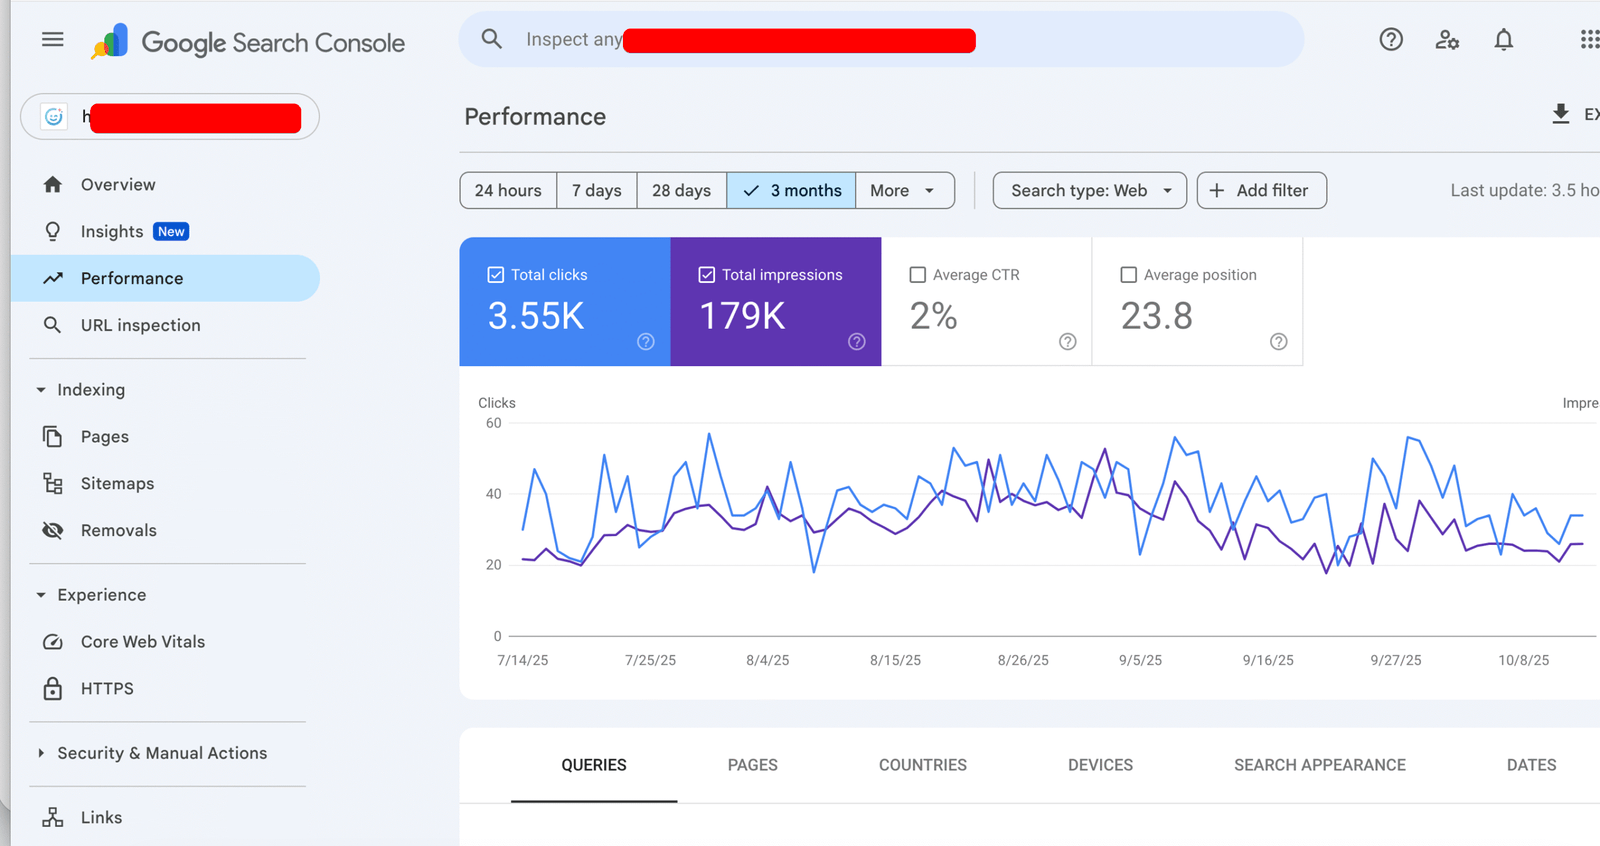Open the Search type: Web dropdown
Image resolution: width=1600 pixels, height=846 pixels.
[1089, 191]
